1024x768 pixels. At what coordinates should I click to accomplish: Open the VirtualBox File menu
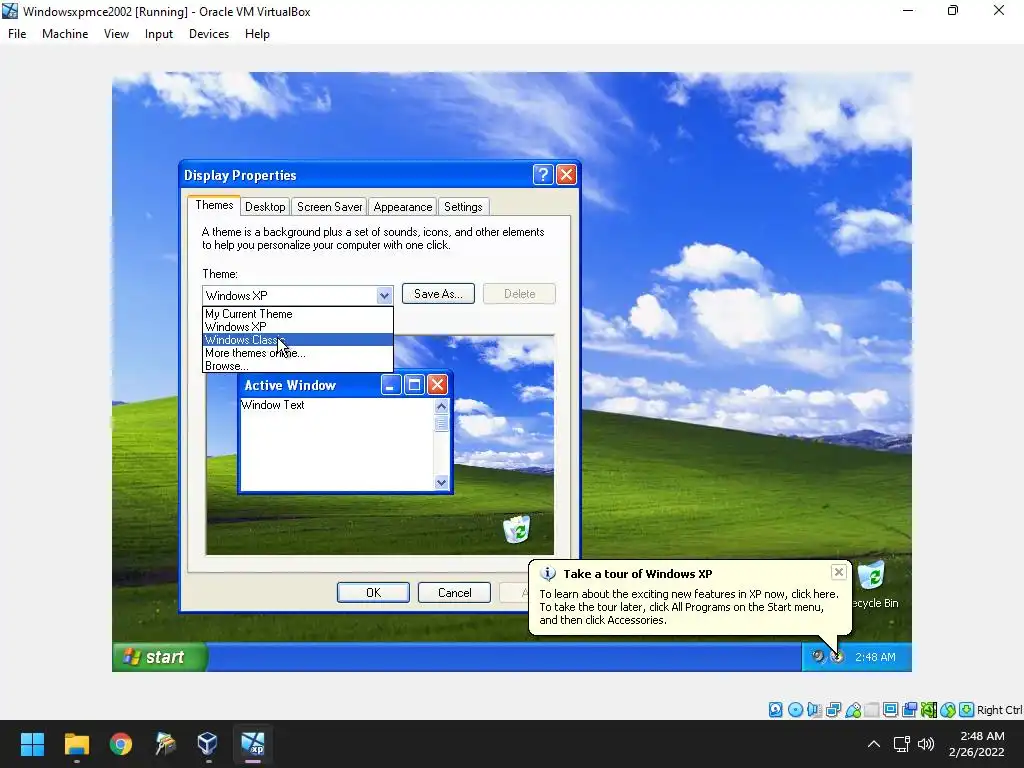click(17, 34)
